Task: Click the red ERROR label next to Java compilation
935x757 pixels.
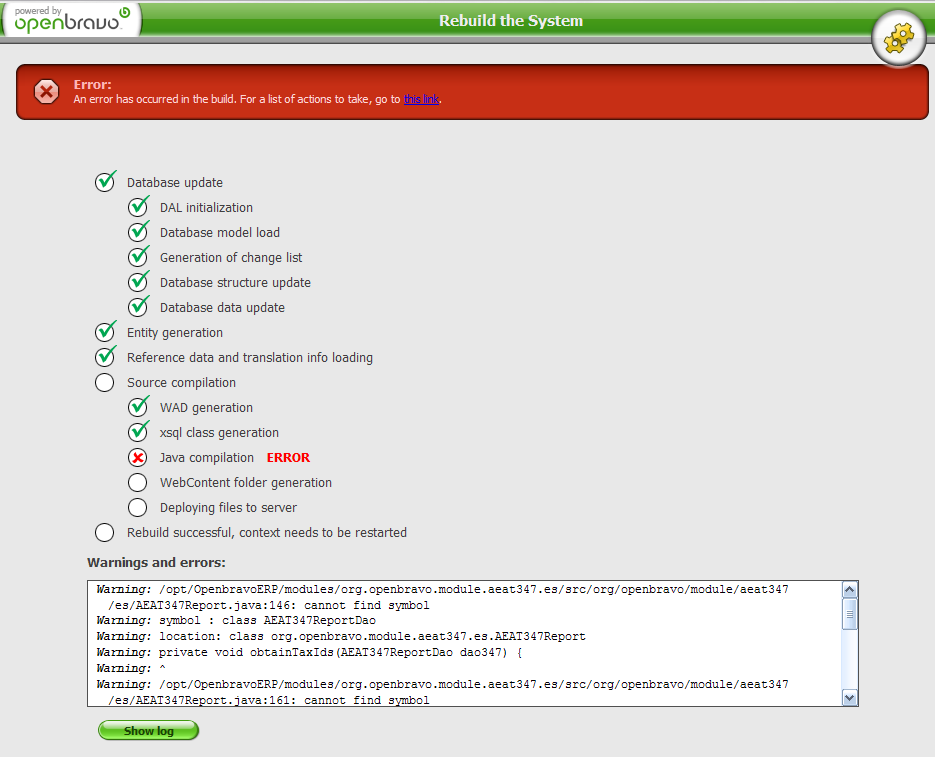Action: click(x=288, y=458)
